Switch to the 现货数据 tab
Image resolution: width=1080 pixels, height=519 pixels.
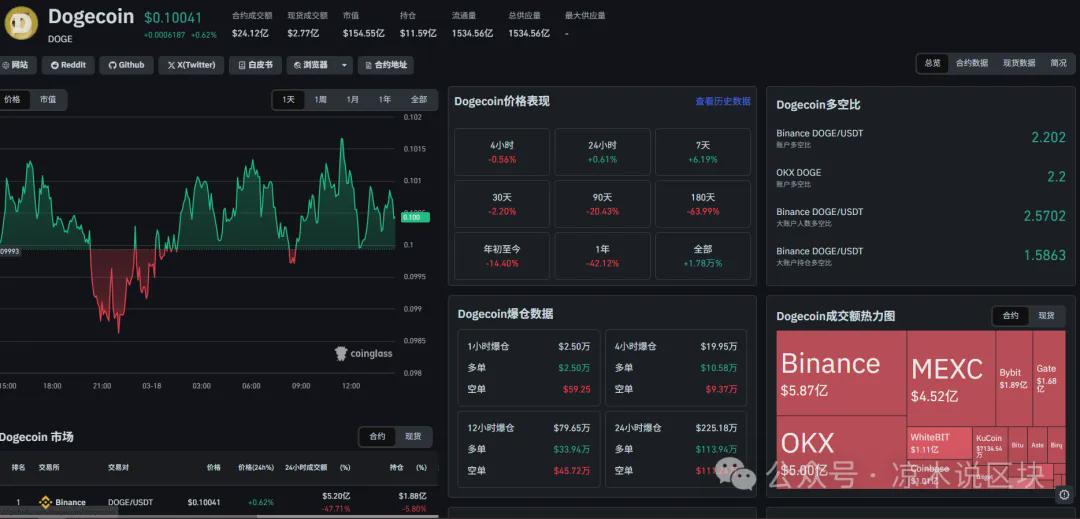pyautogui.click(x=1019, y=63)
